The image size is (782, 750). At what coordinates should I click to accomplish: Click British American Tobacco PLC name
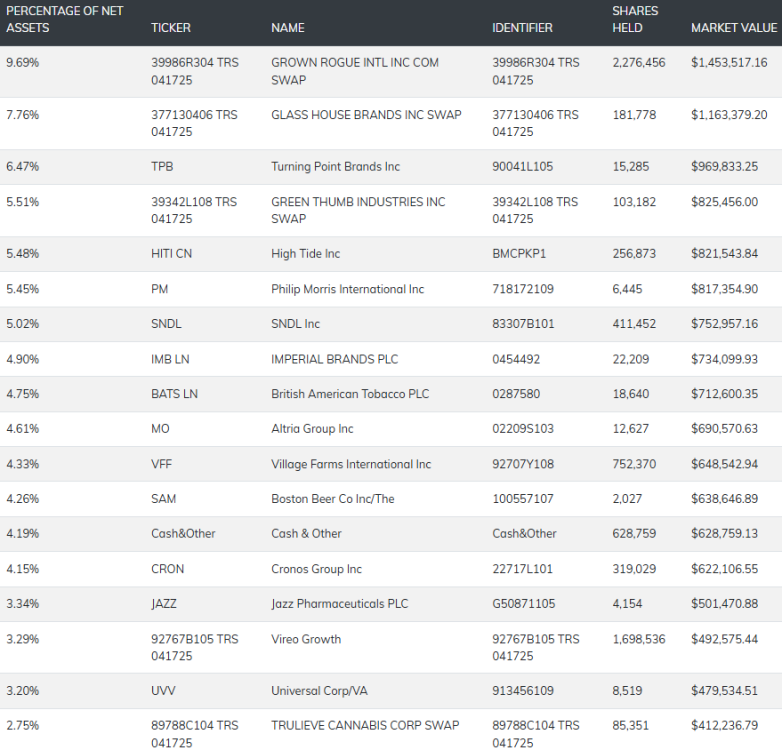pos(350,394)
